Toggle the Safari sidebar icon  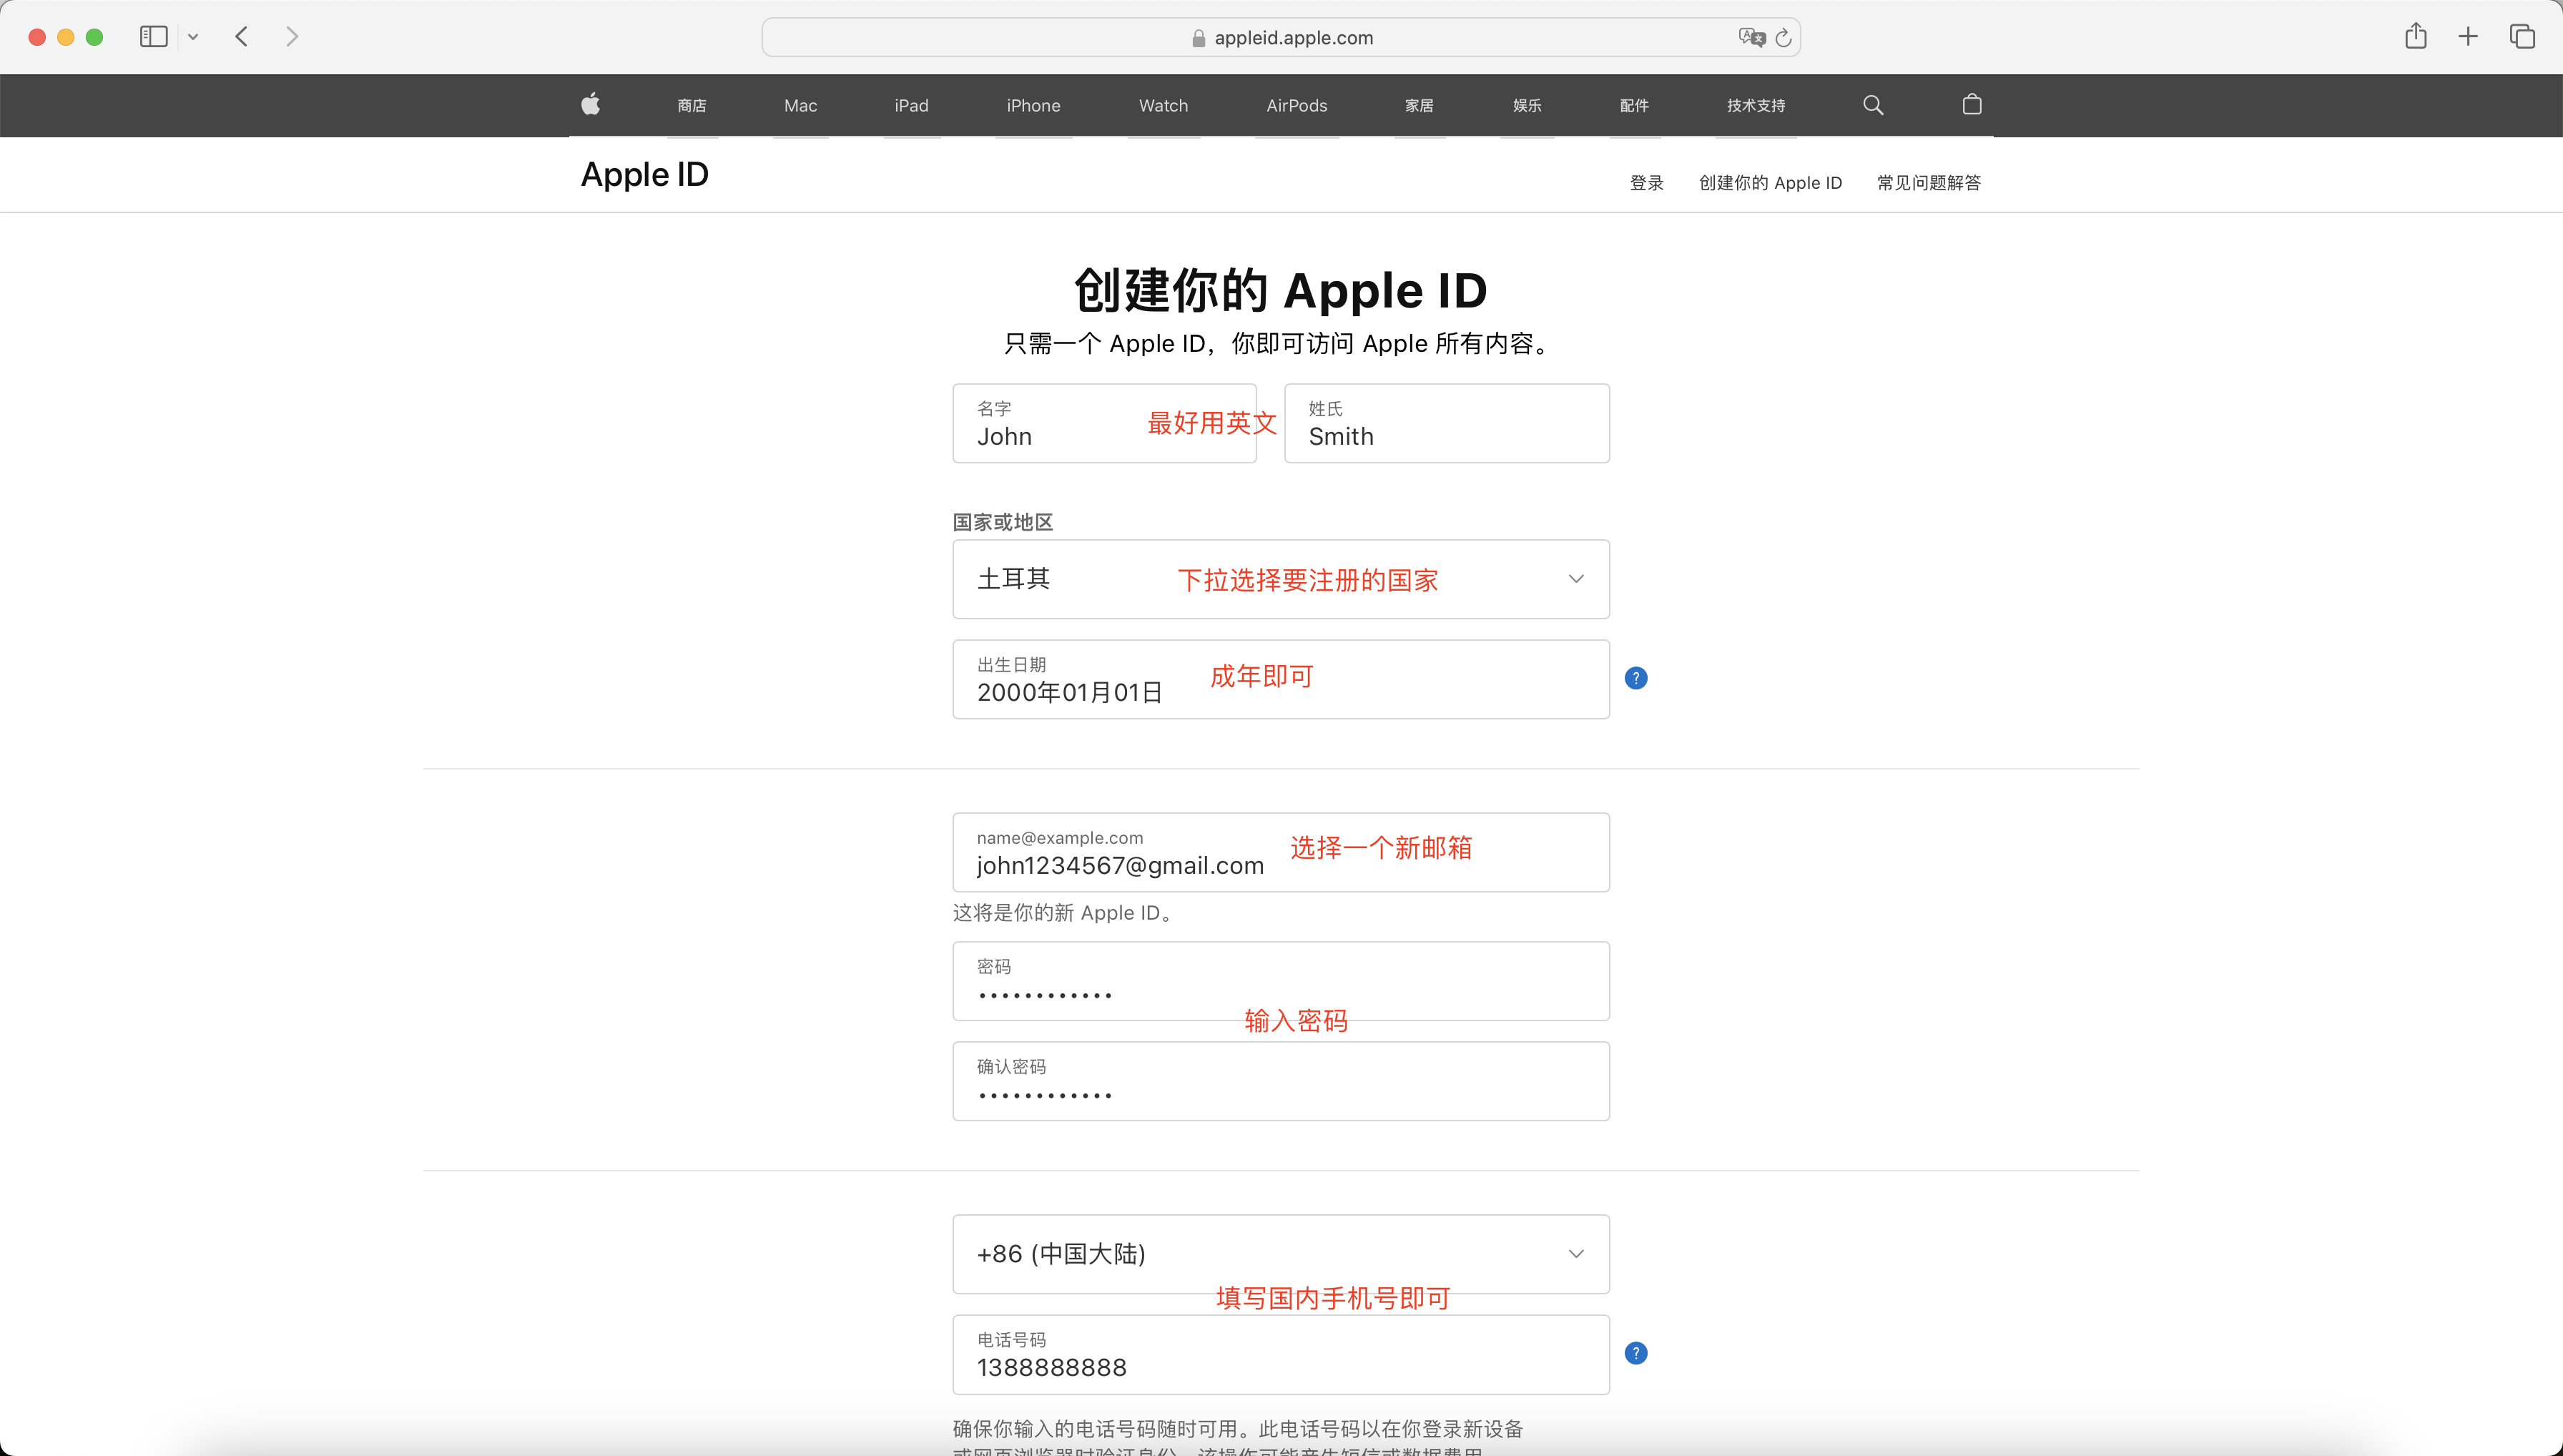(x=153, y=37)
